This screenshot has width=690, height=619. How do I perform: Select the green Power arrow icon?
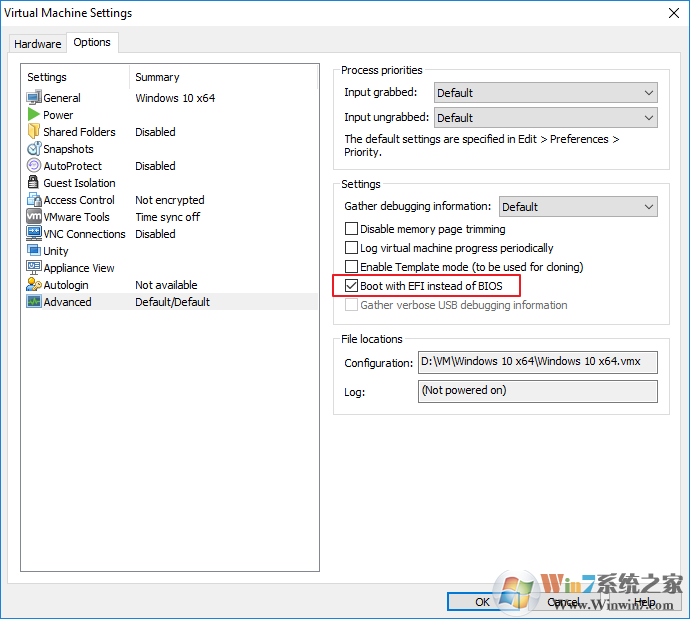click(34, 115)
